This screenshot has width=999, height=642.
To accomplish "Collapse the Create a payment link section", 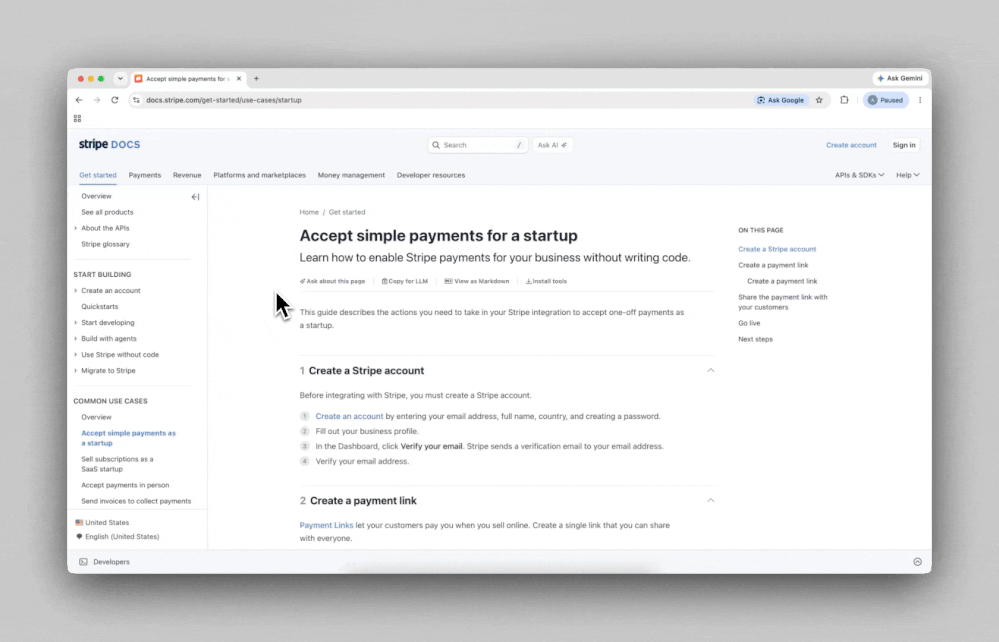I will (x=710, y=500).
